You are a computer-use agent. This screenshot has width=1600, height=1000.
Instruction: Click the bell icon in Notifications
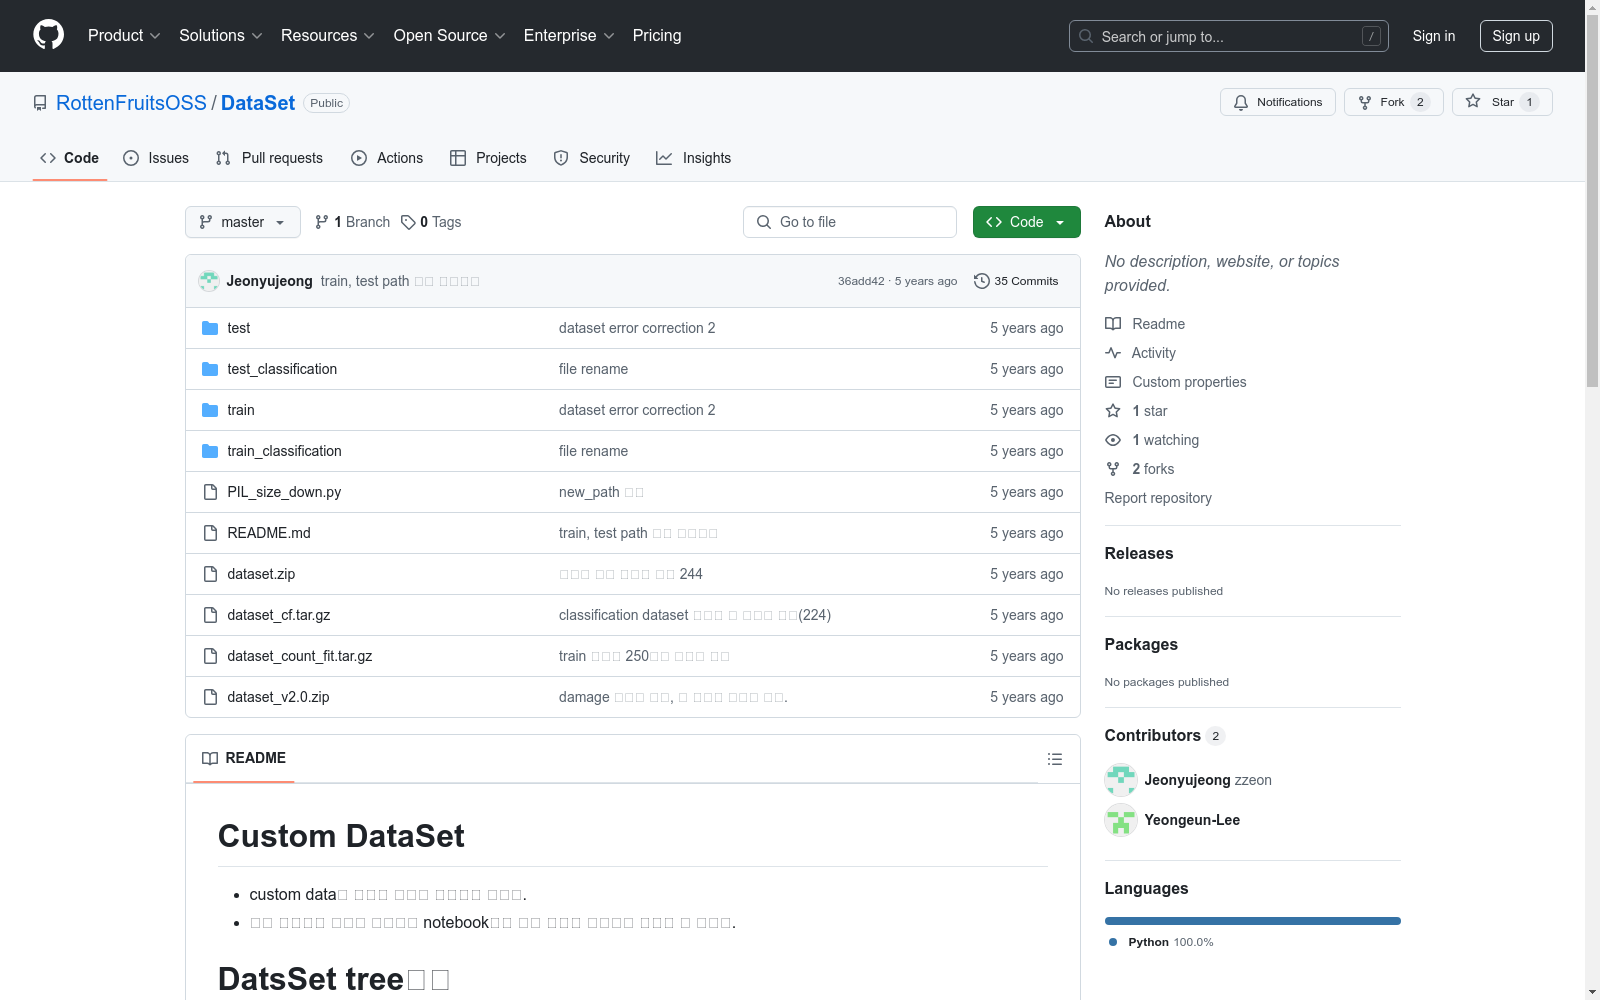point(1241,102)
